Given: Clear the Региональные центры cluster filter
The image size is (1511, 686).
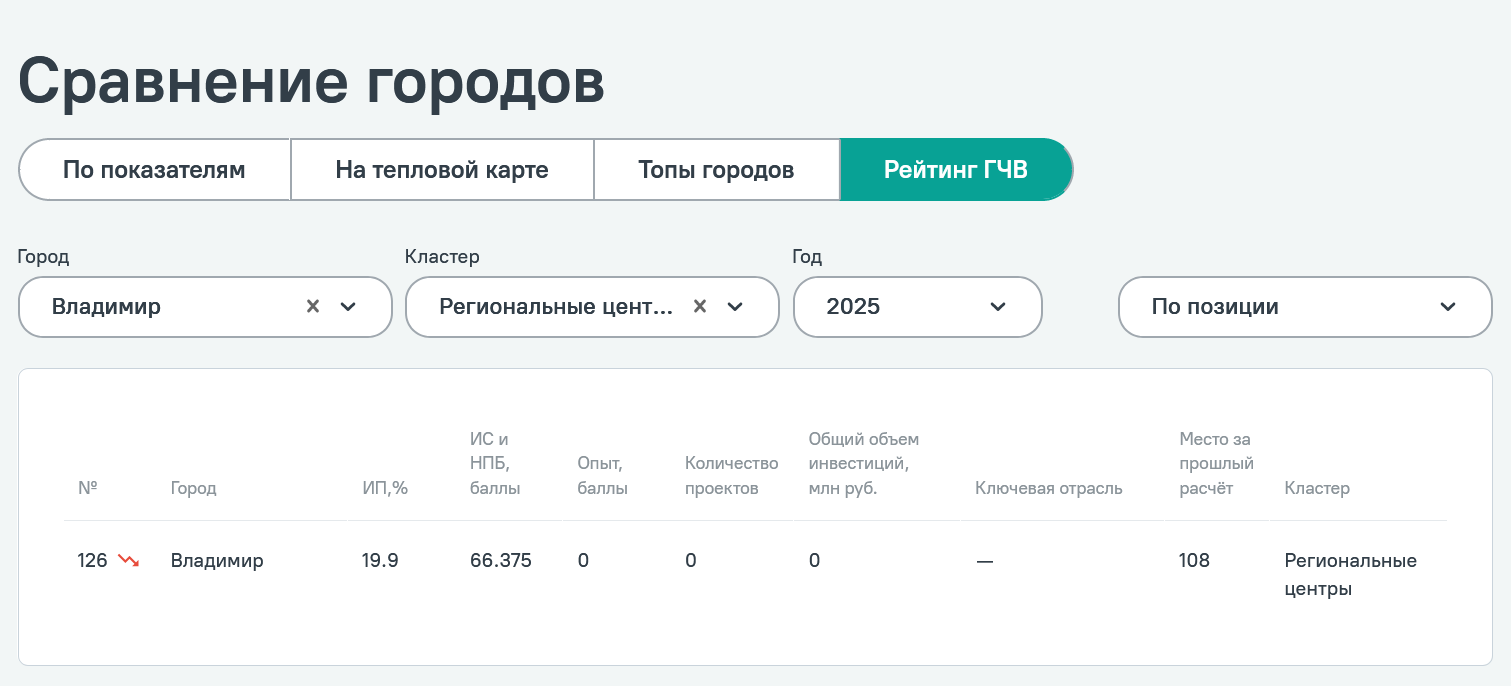Looking at the screenshot, I should [x=700, y=307].
